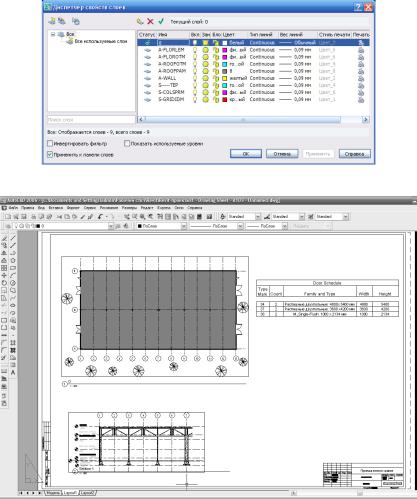
Task: Freeze layer A-ROOFOTM via sun icon
Action: pos(206,64)
